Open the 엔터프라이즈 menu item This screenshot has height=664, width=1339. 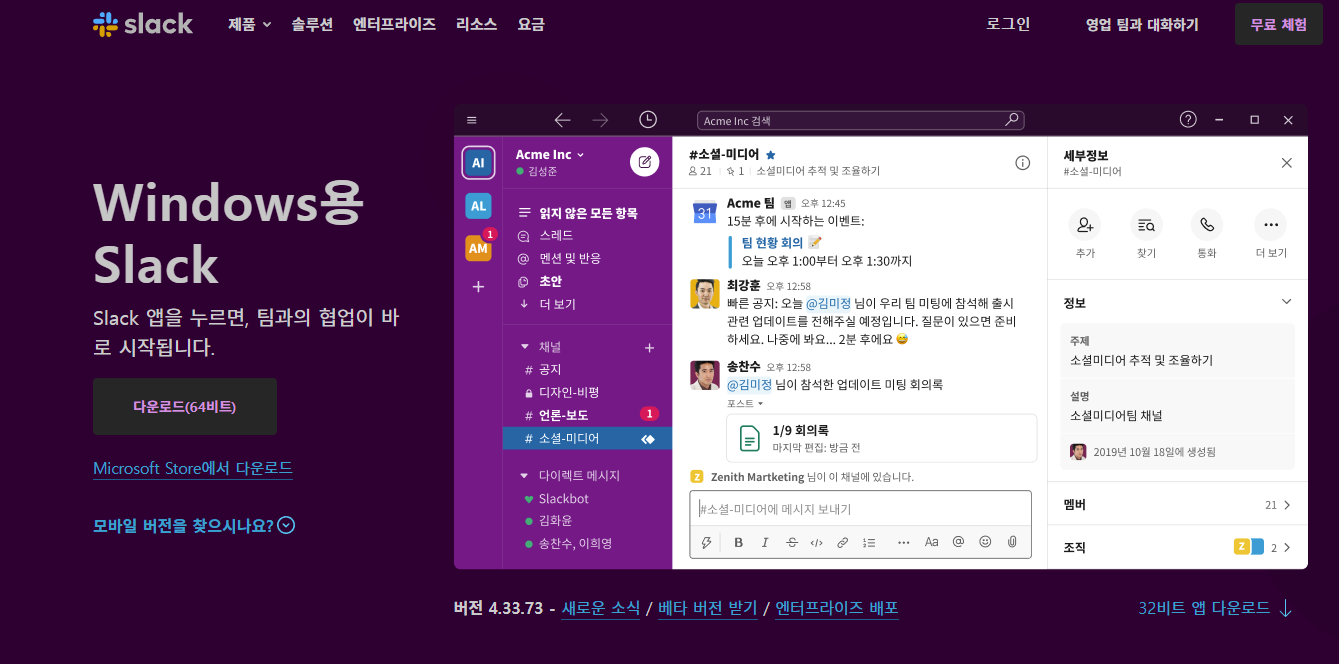point(394,24)
